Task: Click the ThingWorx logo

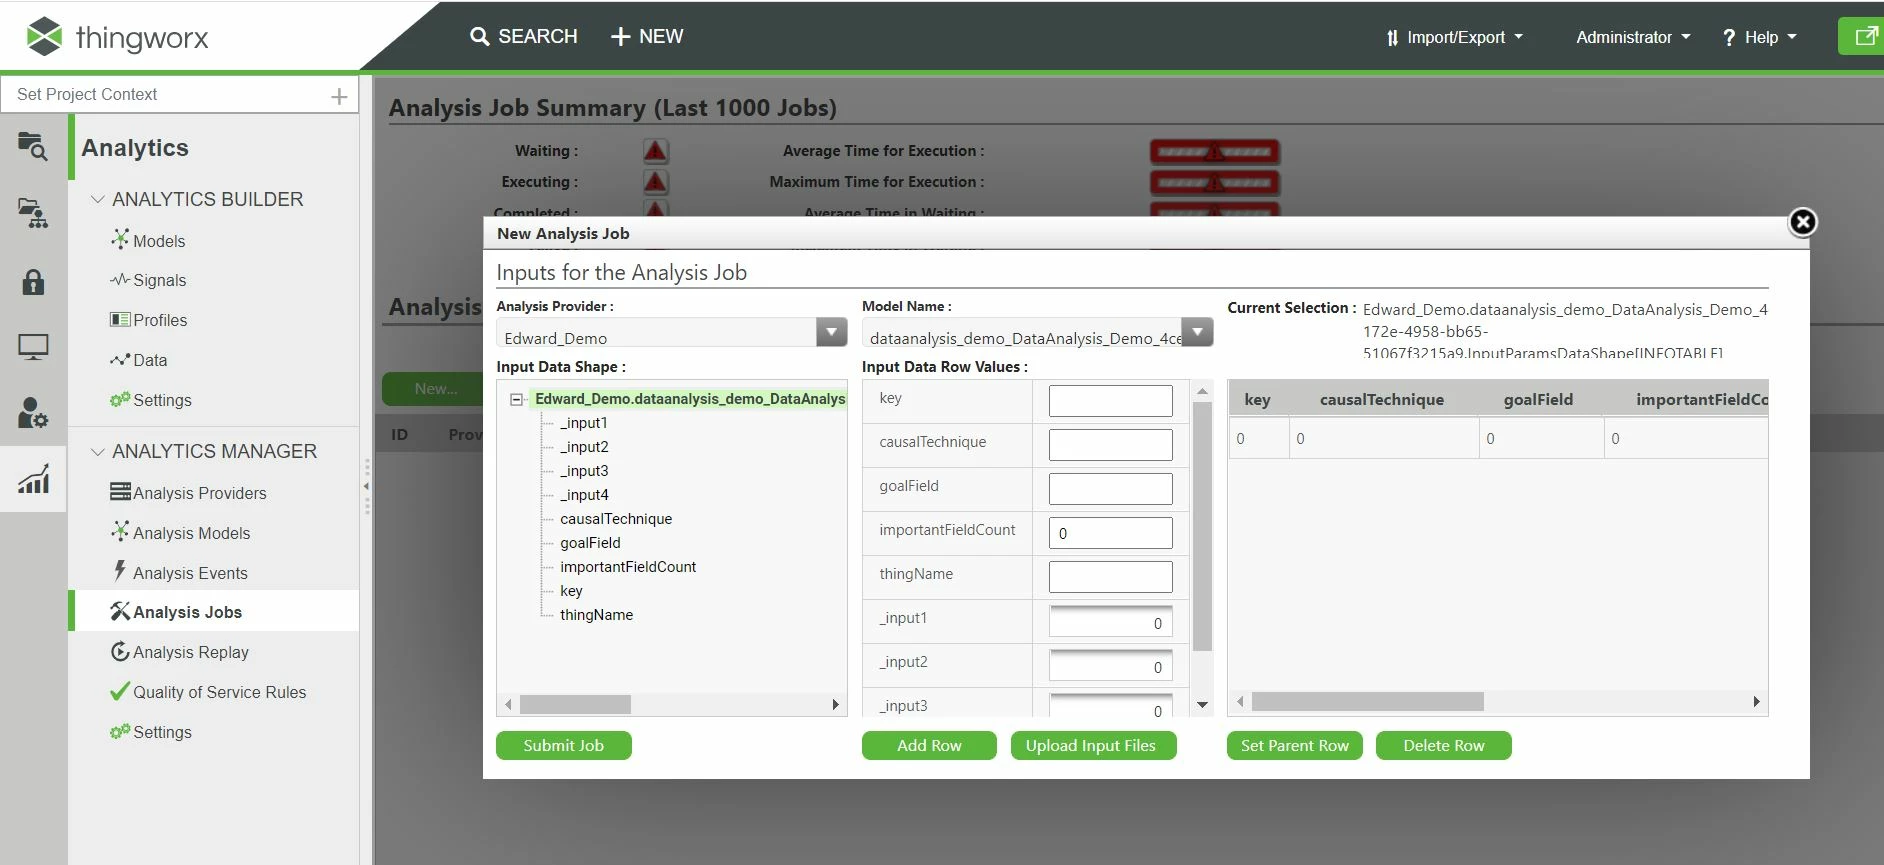Action: [x=117, y=38]
